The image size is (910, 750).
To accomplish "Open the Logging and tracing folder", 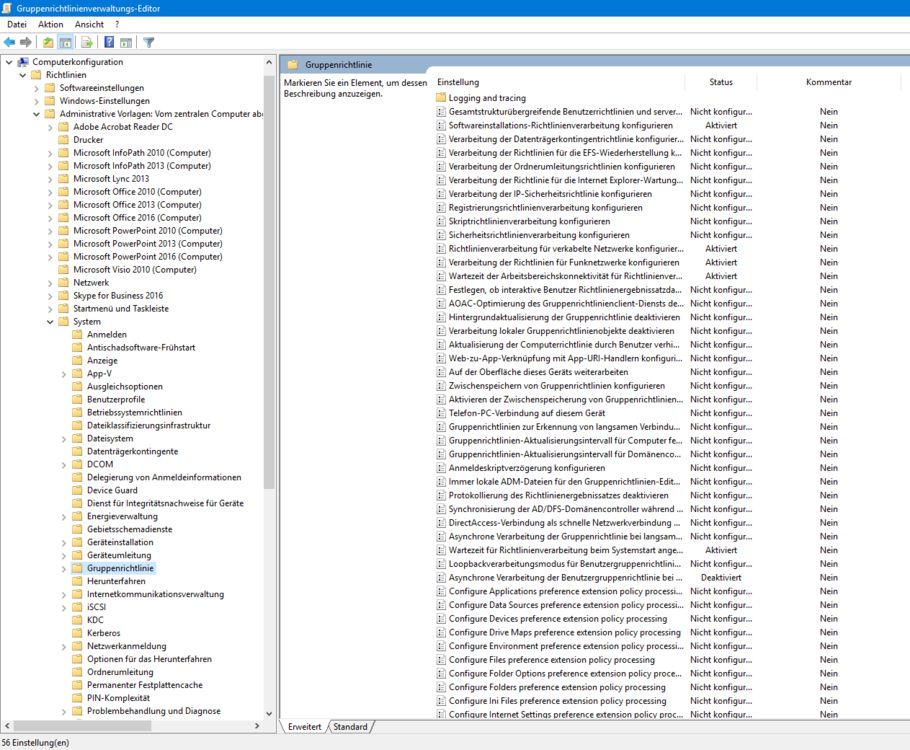I will [x=486, y=98].
